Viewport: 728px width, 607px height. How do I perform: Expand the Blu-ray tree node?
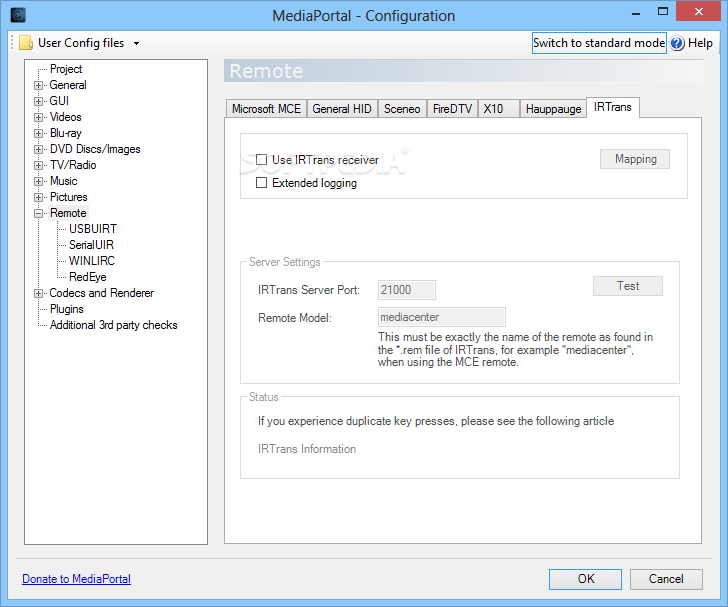[x=39, y=133]
